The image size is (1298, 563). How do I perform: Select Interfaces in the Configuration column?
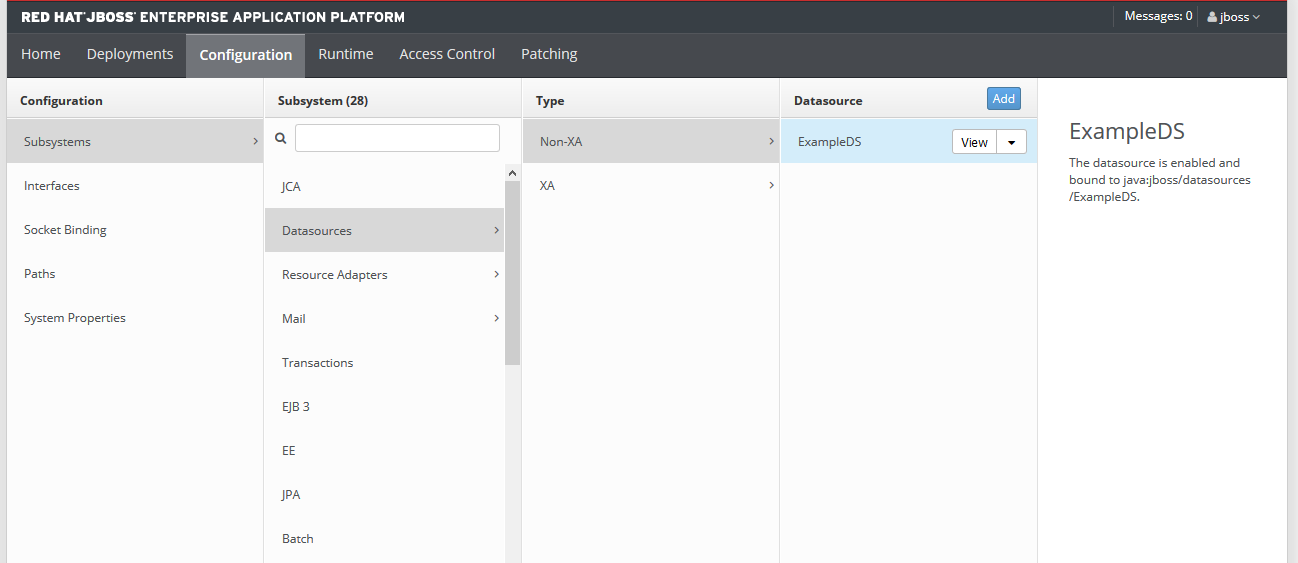pyautogui.click(x=135, y=186)
